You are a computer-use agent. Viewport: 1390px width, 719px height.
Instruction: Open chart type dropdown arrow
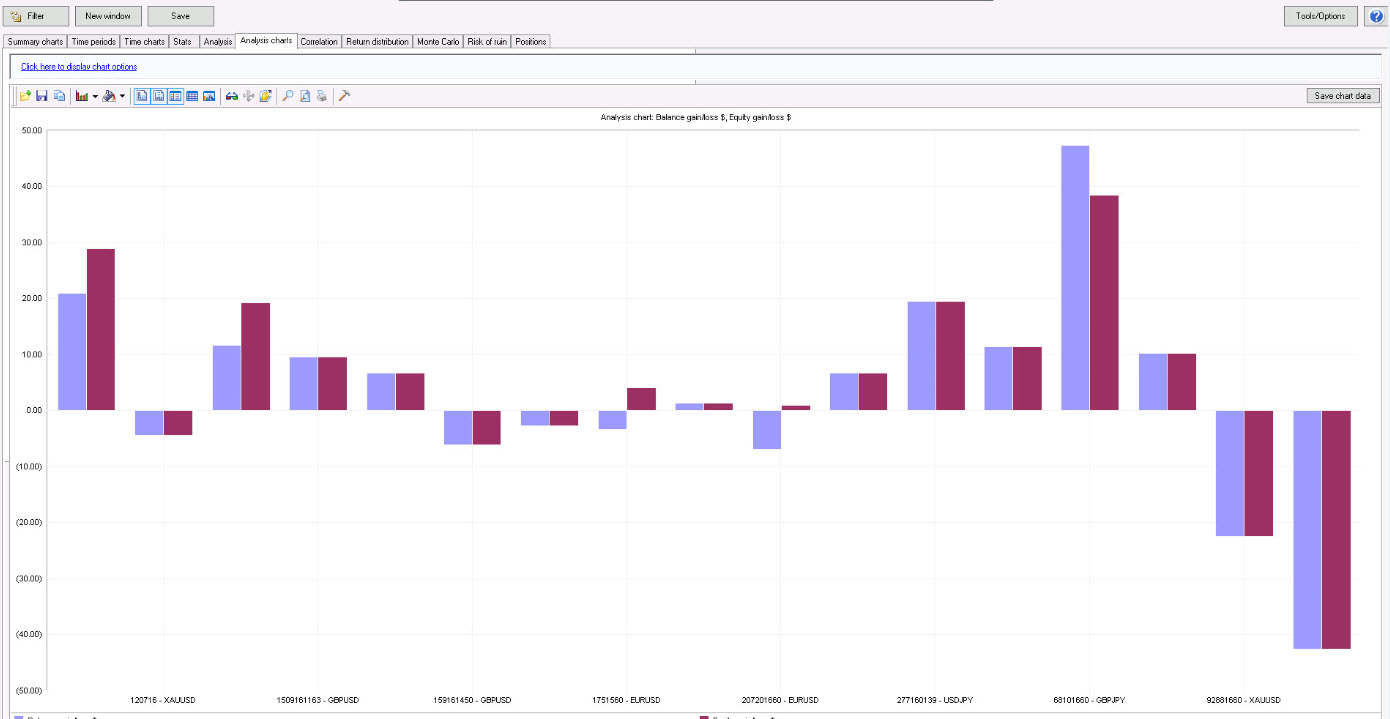click(95, 96)
